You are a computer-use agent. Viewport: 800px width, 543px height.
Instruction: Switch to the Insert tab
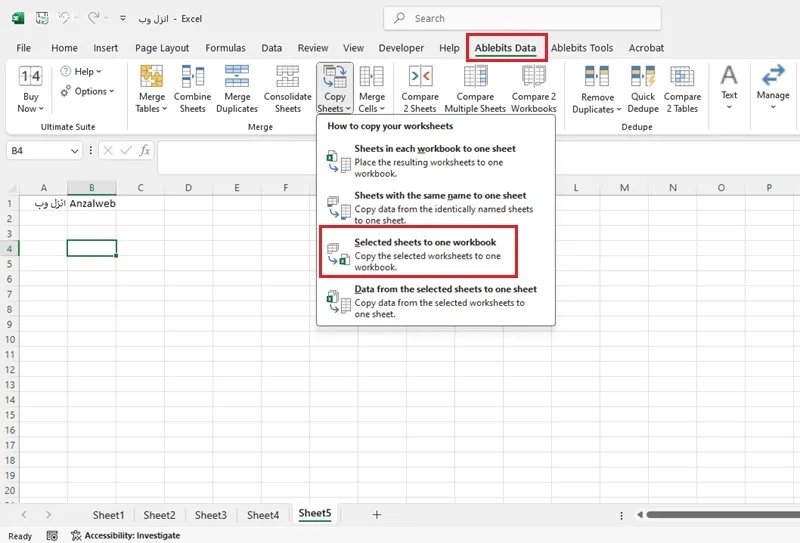click(x=106, y=48)
